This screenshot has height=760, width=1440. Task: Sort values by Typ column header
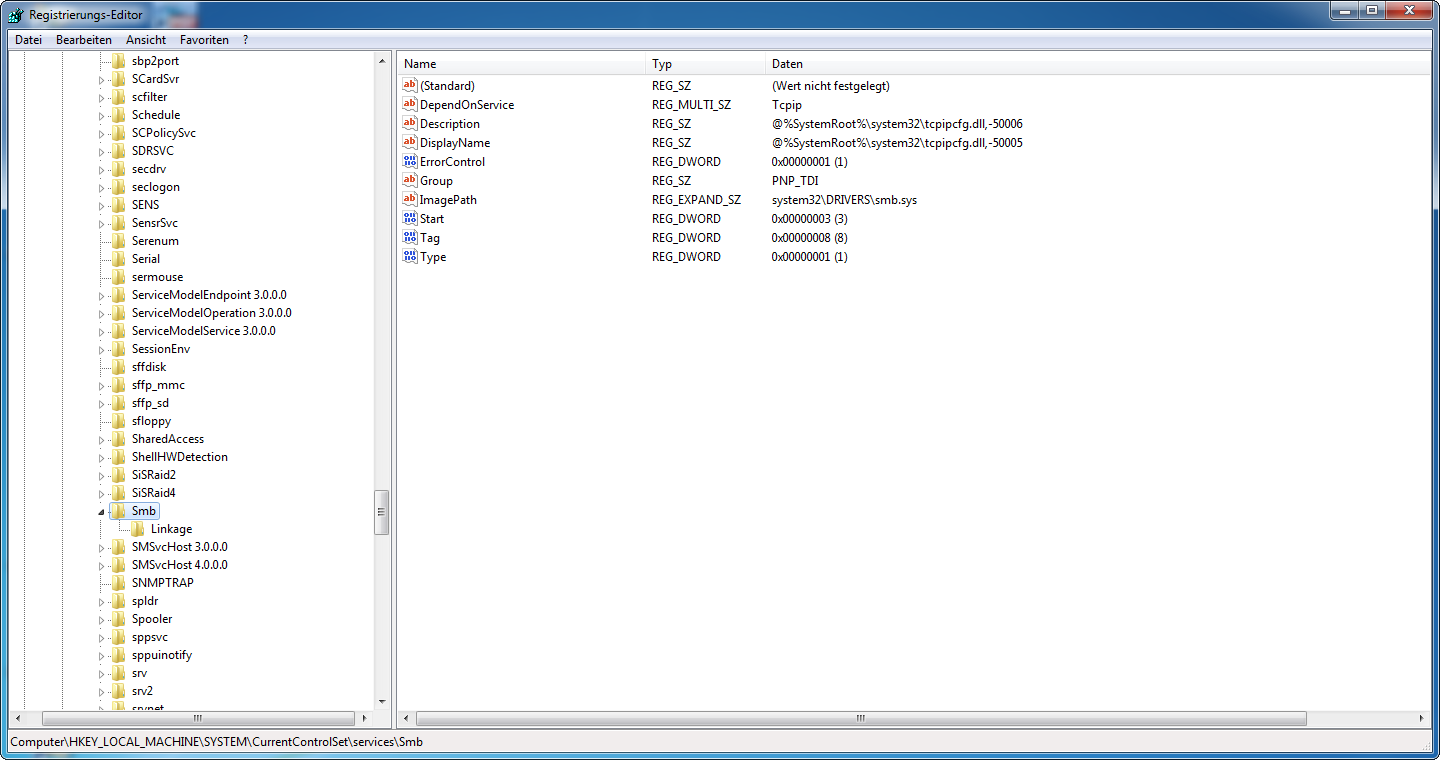coord(705,64)
